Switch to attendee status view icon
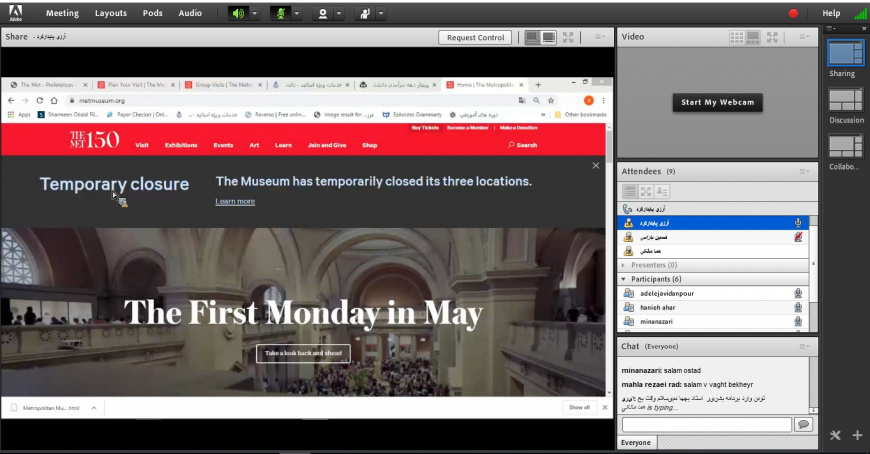The image size is (870, 454). click(x=662, y=191)
